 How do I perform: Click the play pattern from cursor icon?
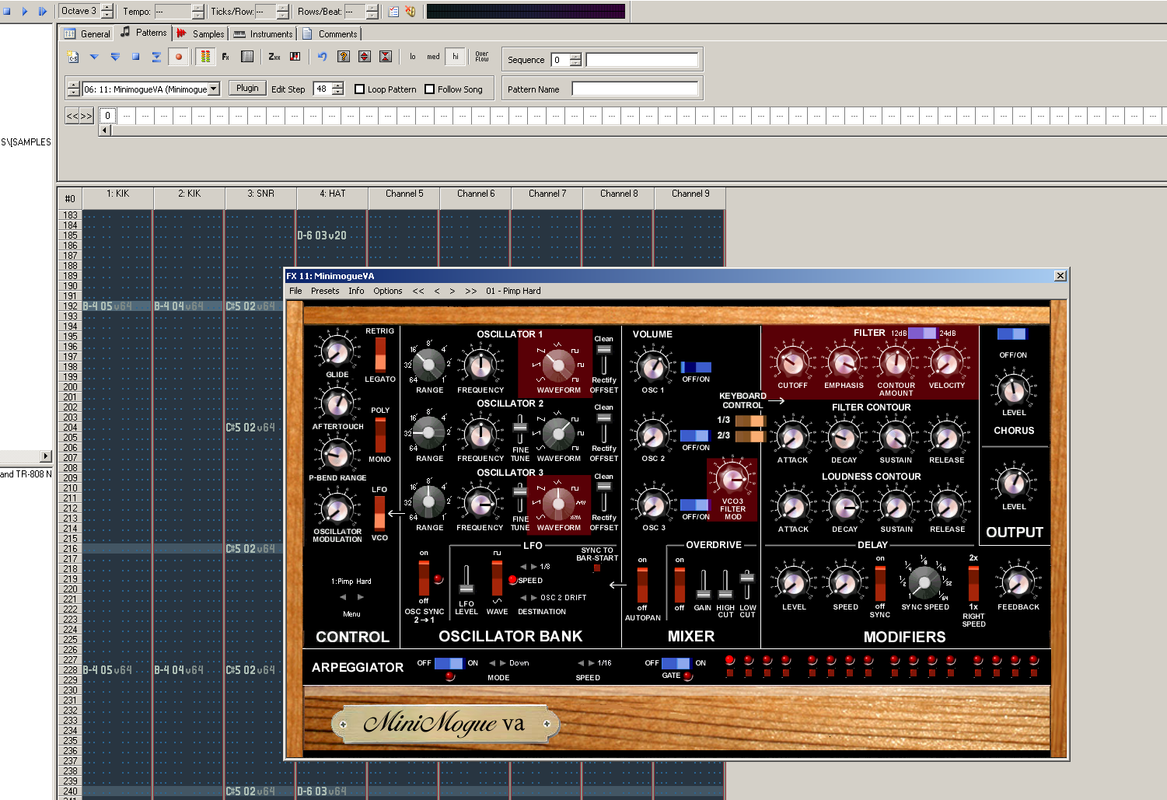click(94, 57)
